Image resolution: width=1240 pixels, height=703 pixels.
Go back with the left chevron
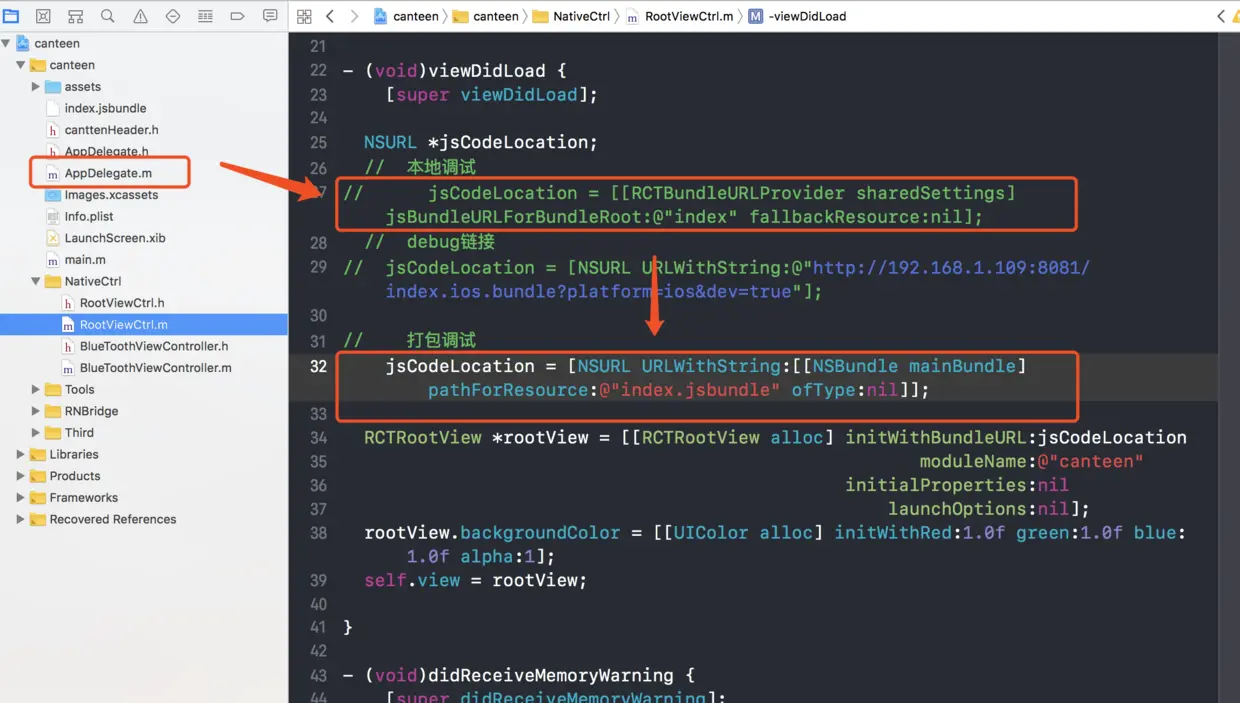click(x=330, y=16)
